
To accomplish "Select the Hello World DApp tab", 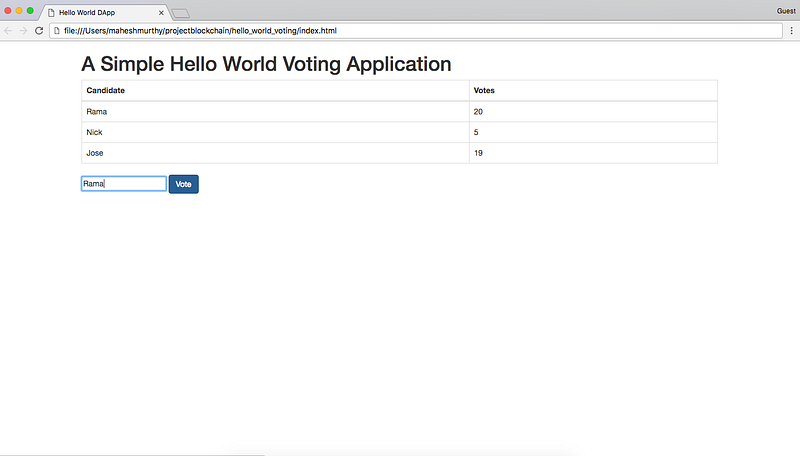I will tap(105, 12).
